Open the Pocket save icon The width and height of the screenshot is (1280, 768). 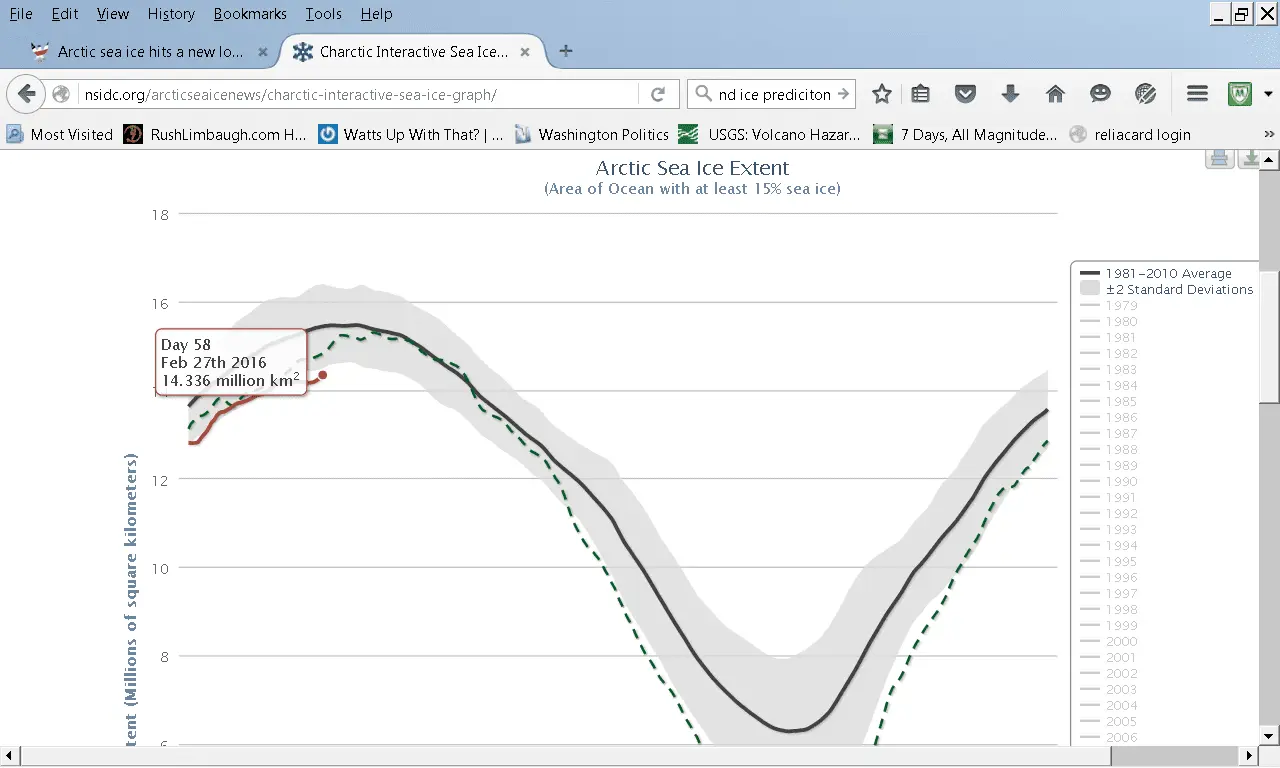click(x=965, y=94)
